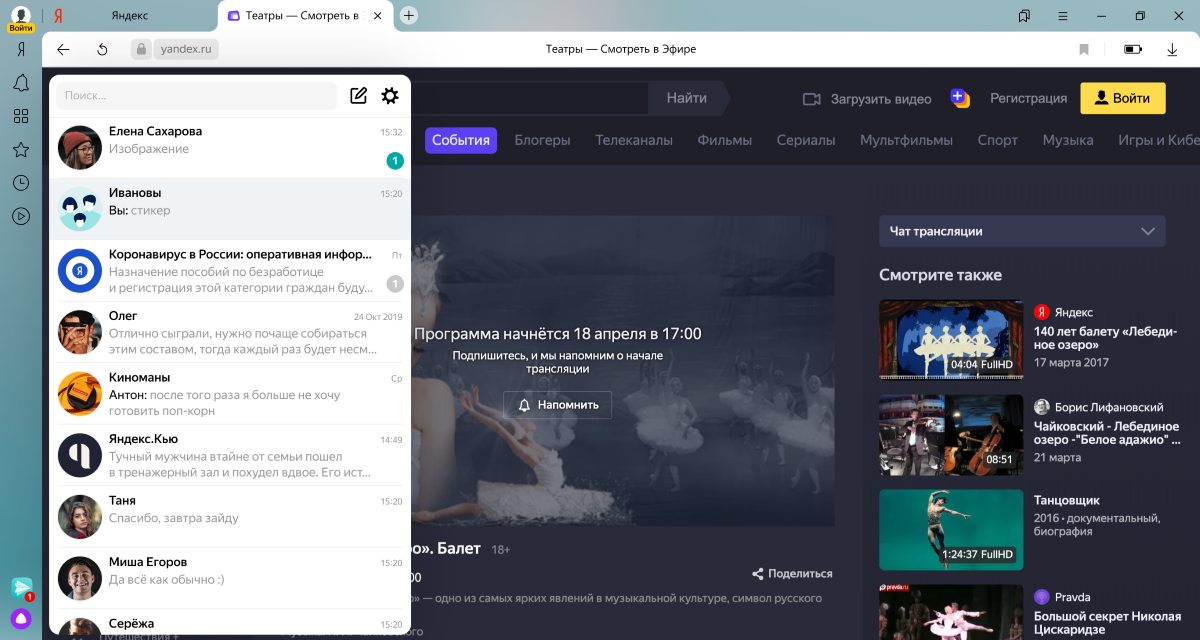Open Яндекс.Кью channel
Image resolution: width=1200 pixels, height=640 pixels.
click(230, 455)
